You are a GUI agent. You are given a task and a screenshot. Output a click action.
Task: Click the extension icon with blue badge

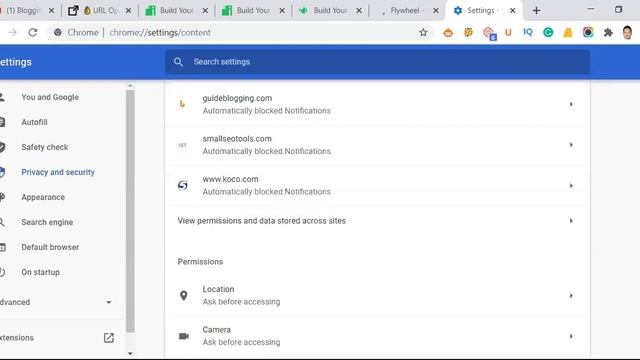click(489, 33)
